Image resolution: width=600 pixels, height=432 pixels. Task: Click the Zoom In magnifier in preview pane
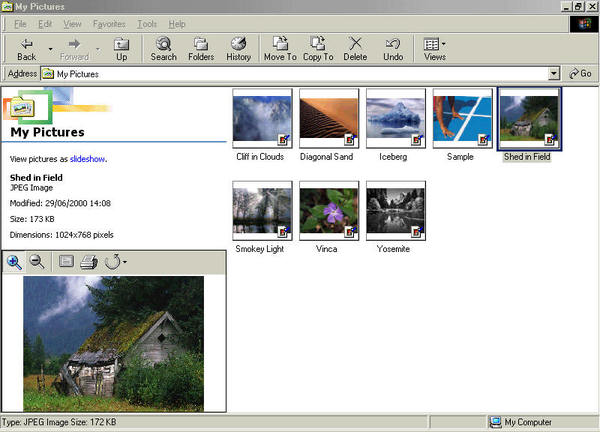[14, 262]
